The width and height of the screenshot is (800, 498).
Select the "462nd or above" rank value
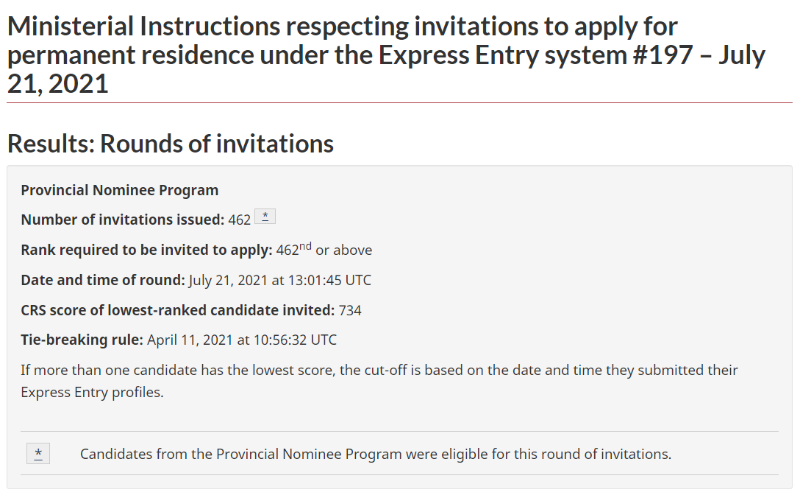click(x=324, y=249)
